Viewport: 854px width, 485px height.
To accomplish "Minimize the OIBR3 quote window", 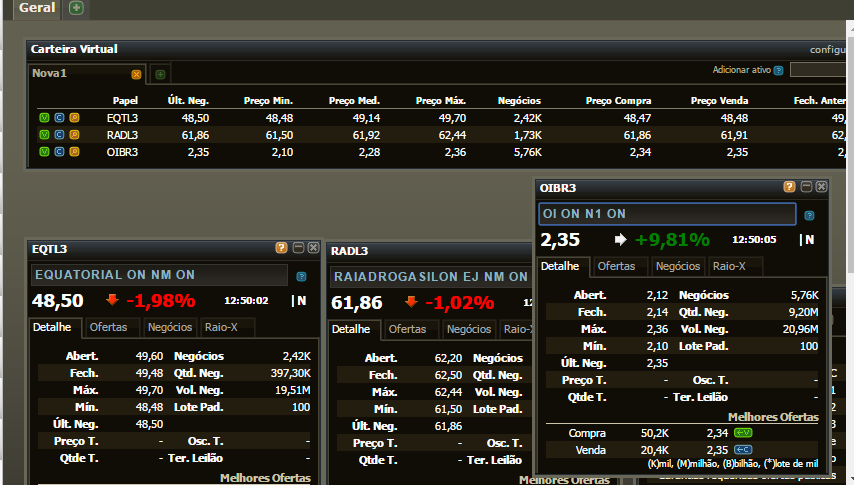I will pos(807,187).
